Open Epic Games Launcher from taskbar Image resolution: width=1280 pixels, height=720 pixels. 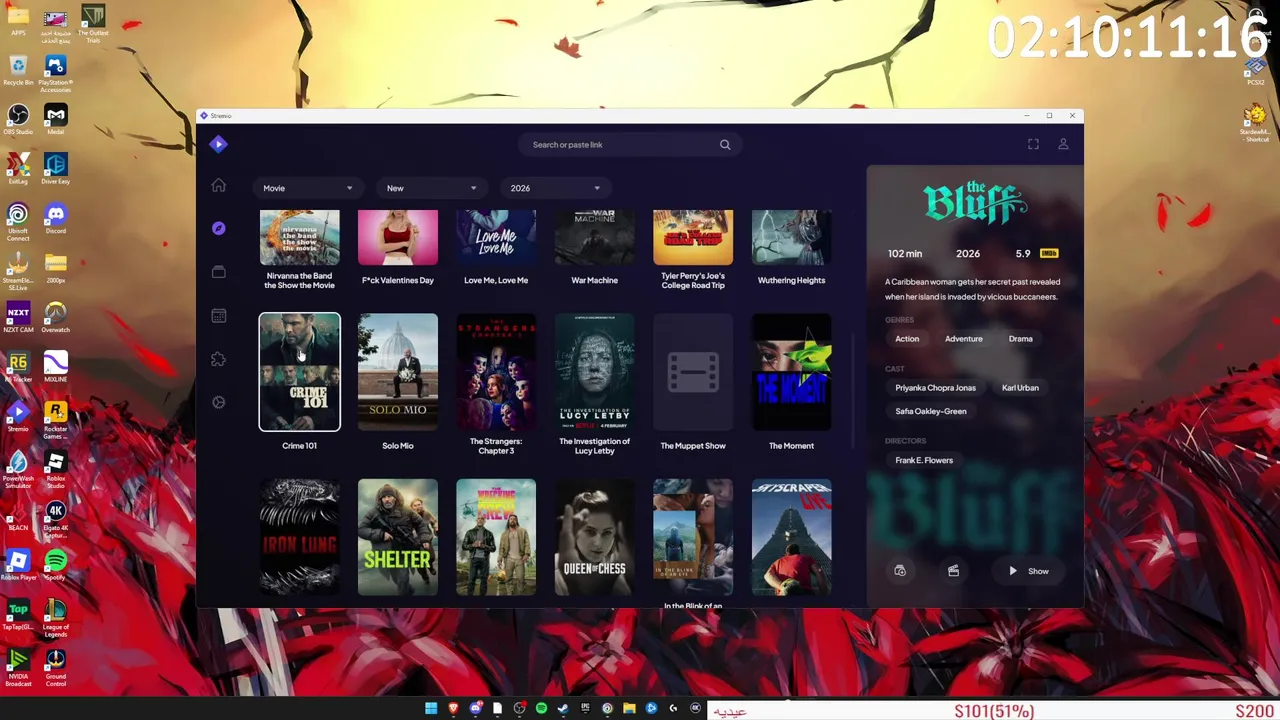pos(585,708)
